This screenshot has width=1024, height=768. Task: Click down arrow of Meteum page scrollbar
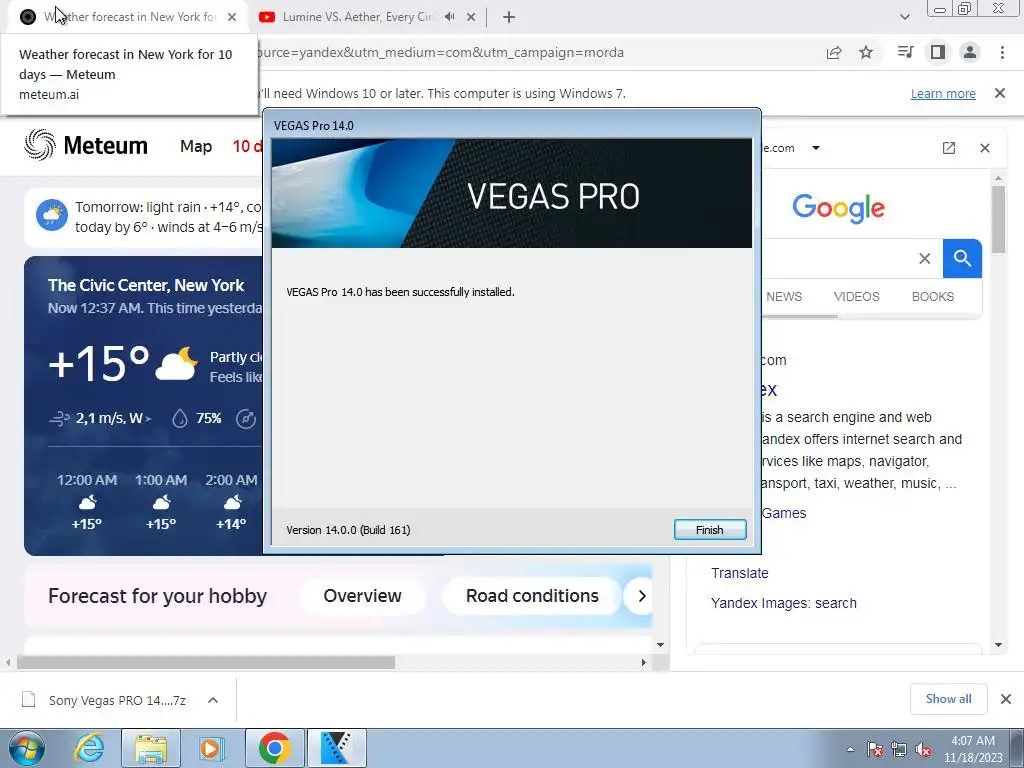point(660,645)
